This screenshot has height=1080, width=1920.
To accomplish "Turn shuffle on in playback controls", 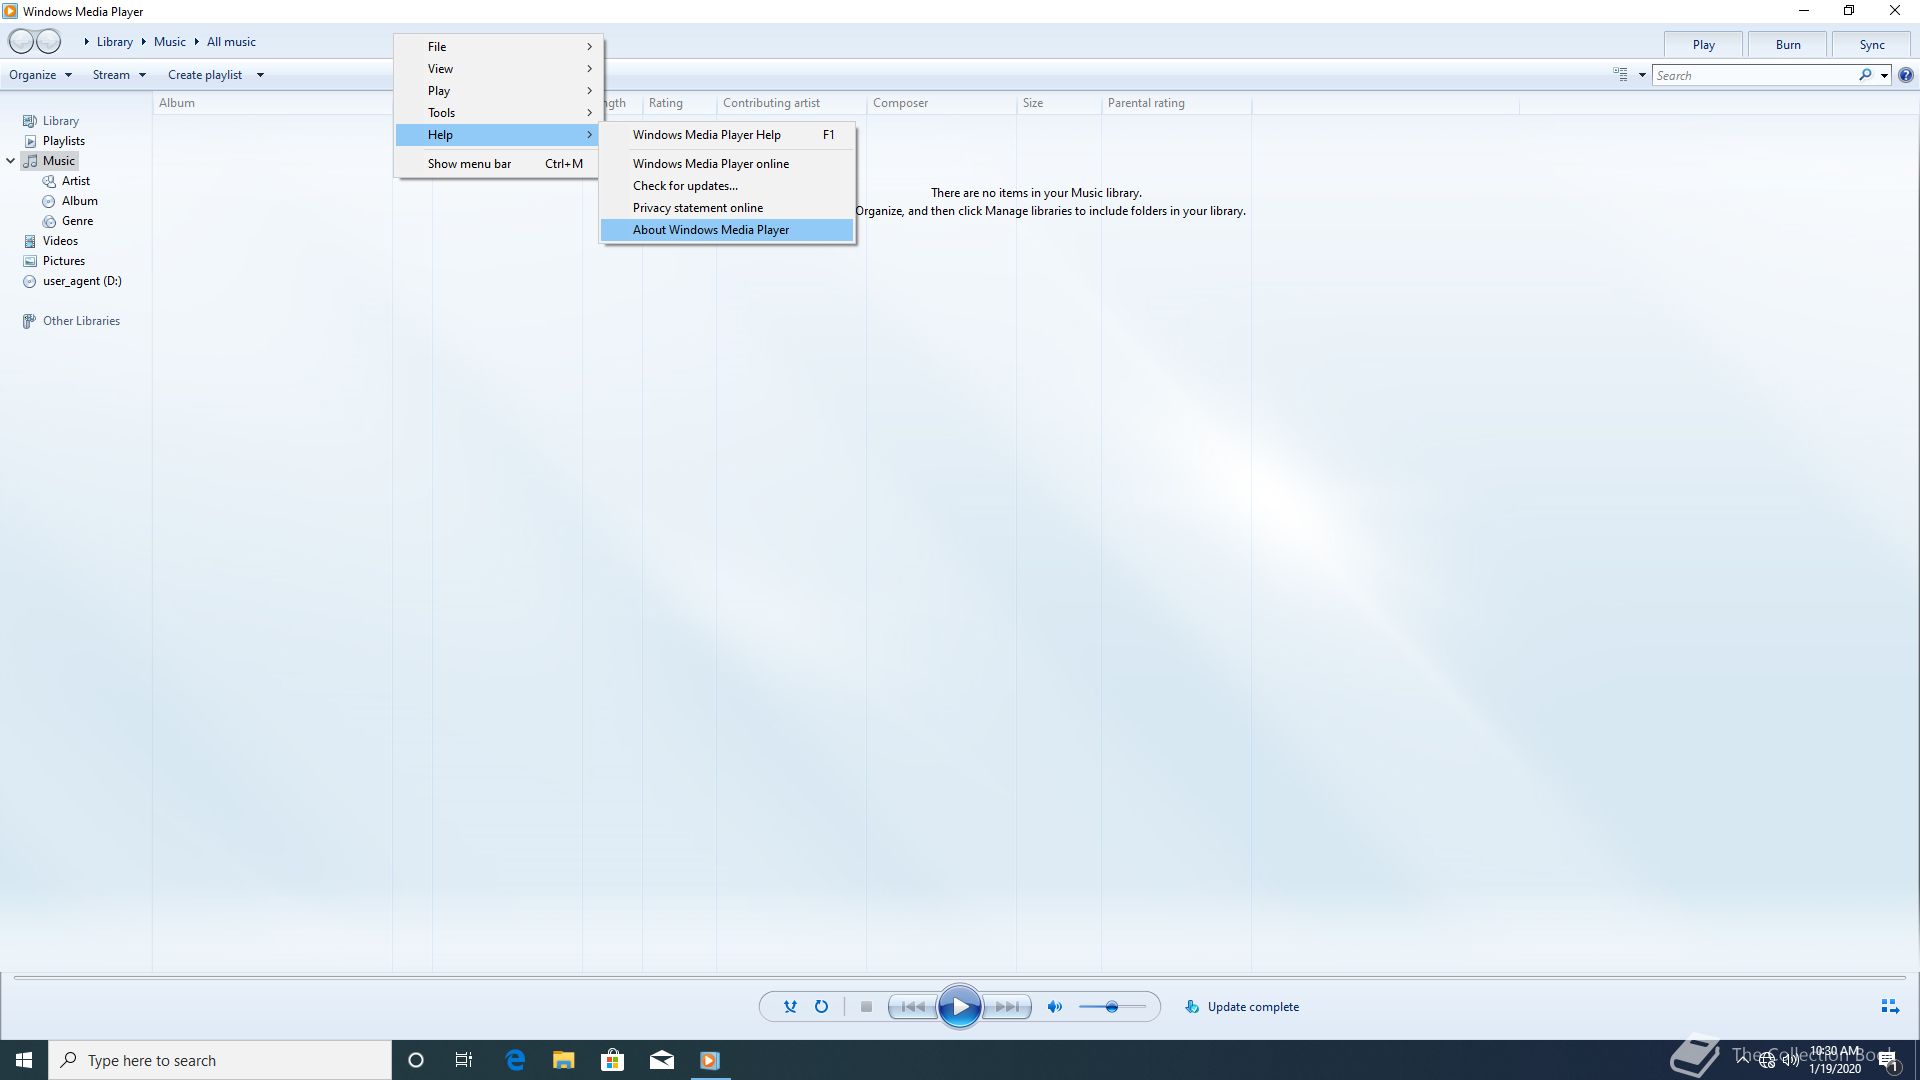I will (x=790, y=1007).
